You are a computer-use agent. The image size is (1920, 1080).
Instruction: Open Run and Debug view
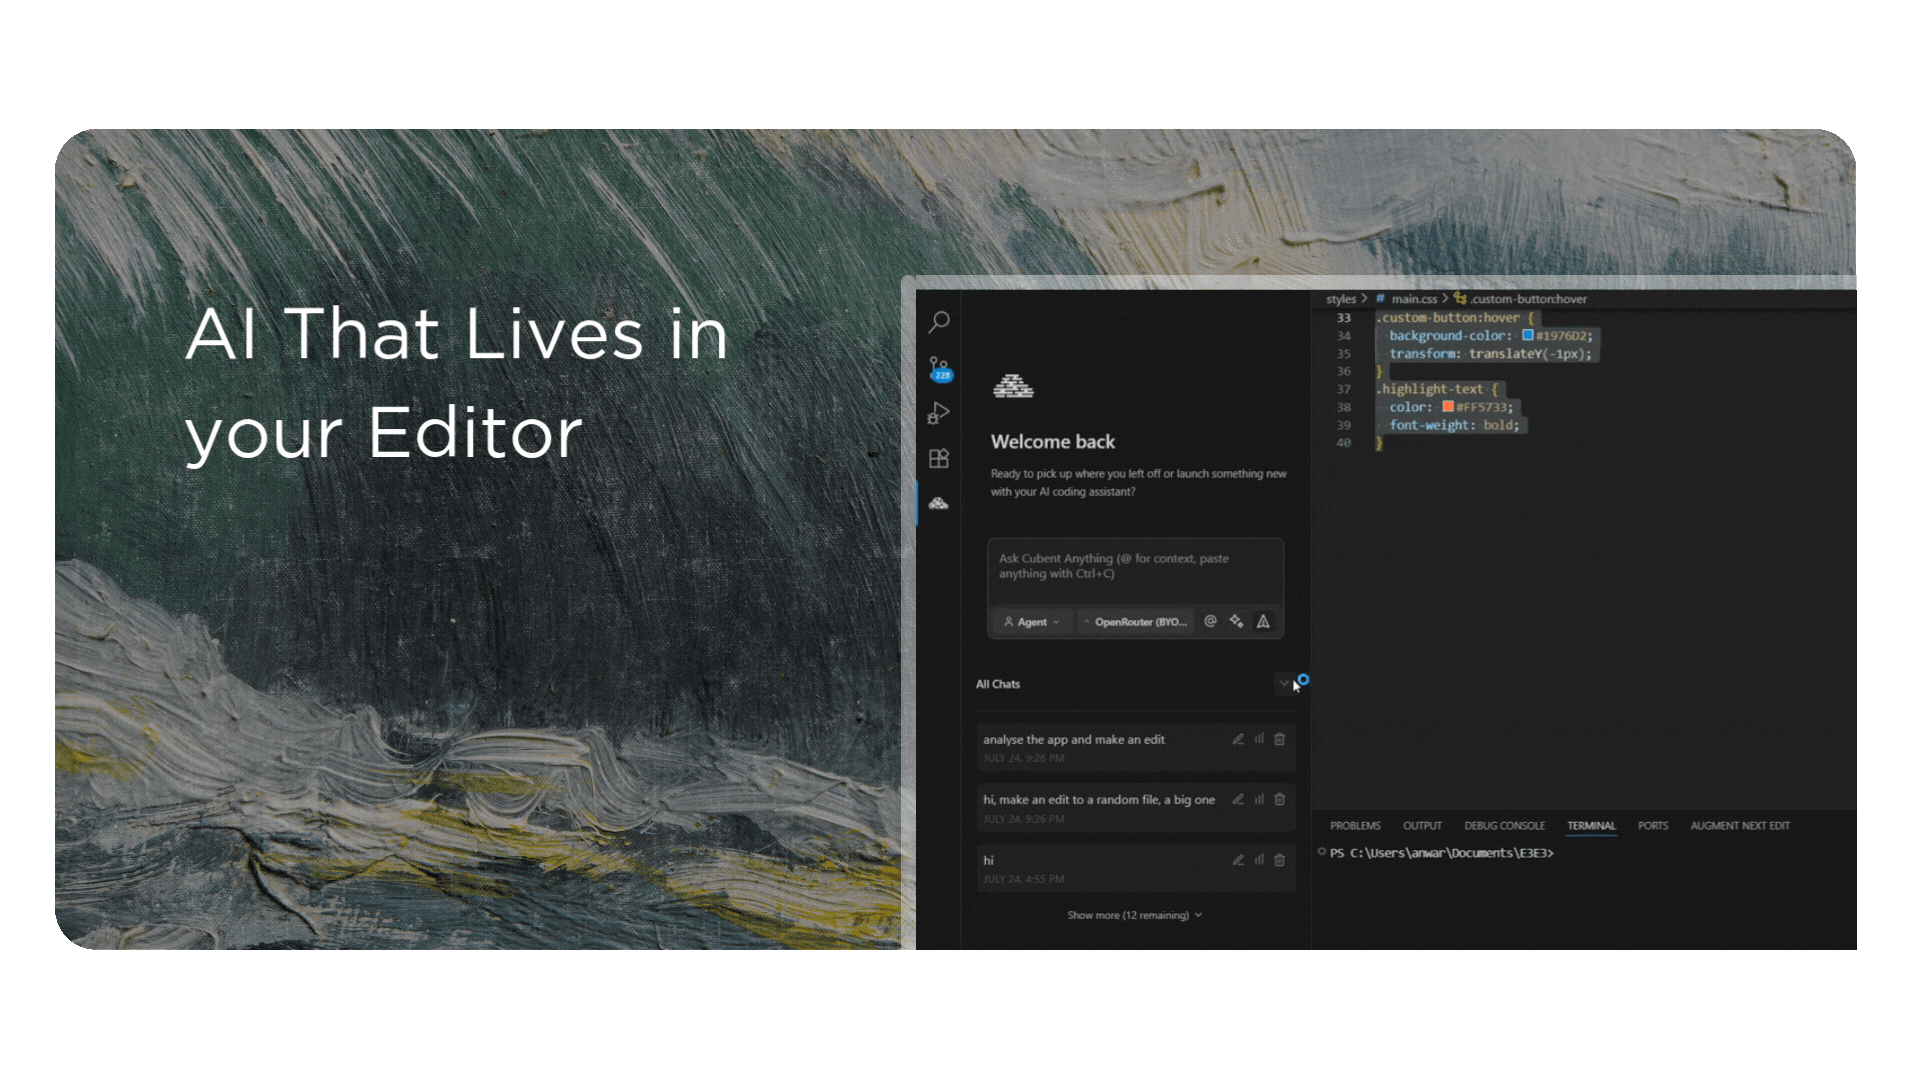click(x=939, y=412)
